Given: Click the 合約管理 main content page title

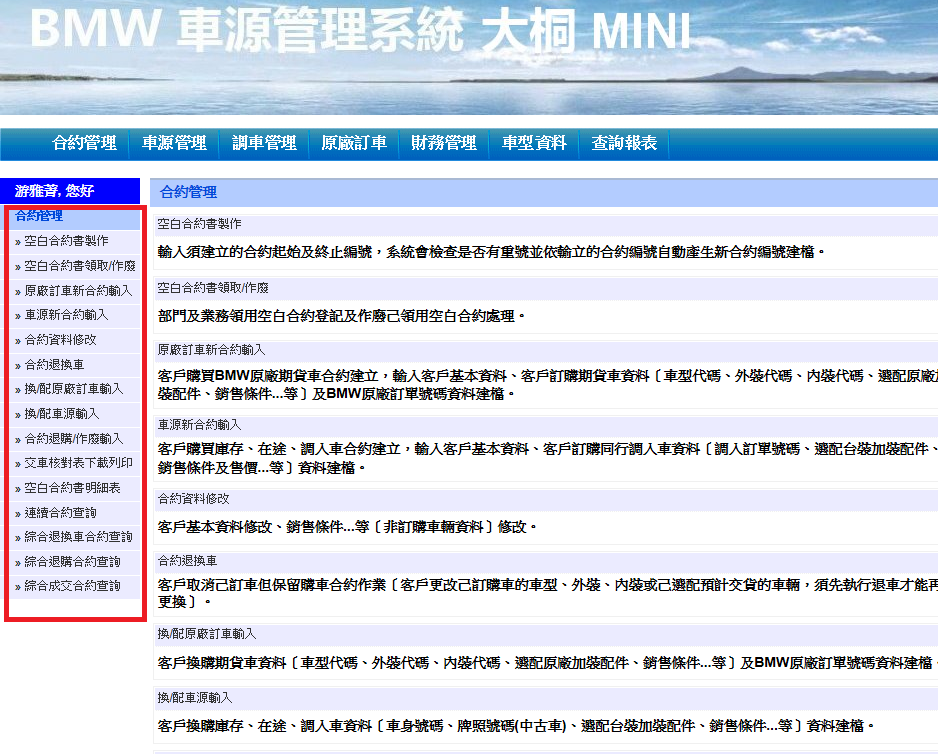Looking at the screenshot, I should (188, 192).
